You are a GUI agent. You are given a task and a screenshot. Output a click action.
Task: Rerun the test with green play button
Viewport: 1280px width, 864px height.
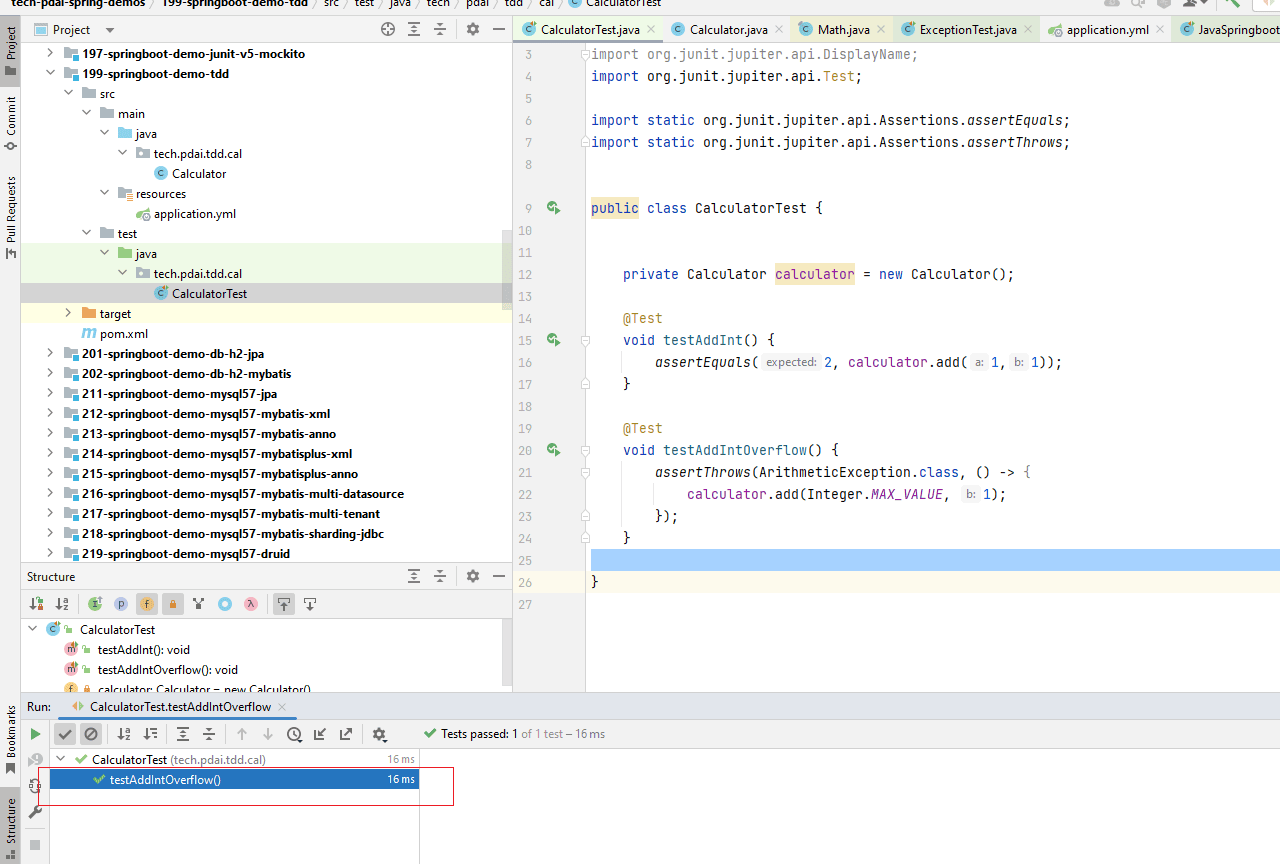tap(36, 734)
